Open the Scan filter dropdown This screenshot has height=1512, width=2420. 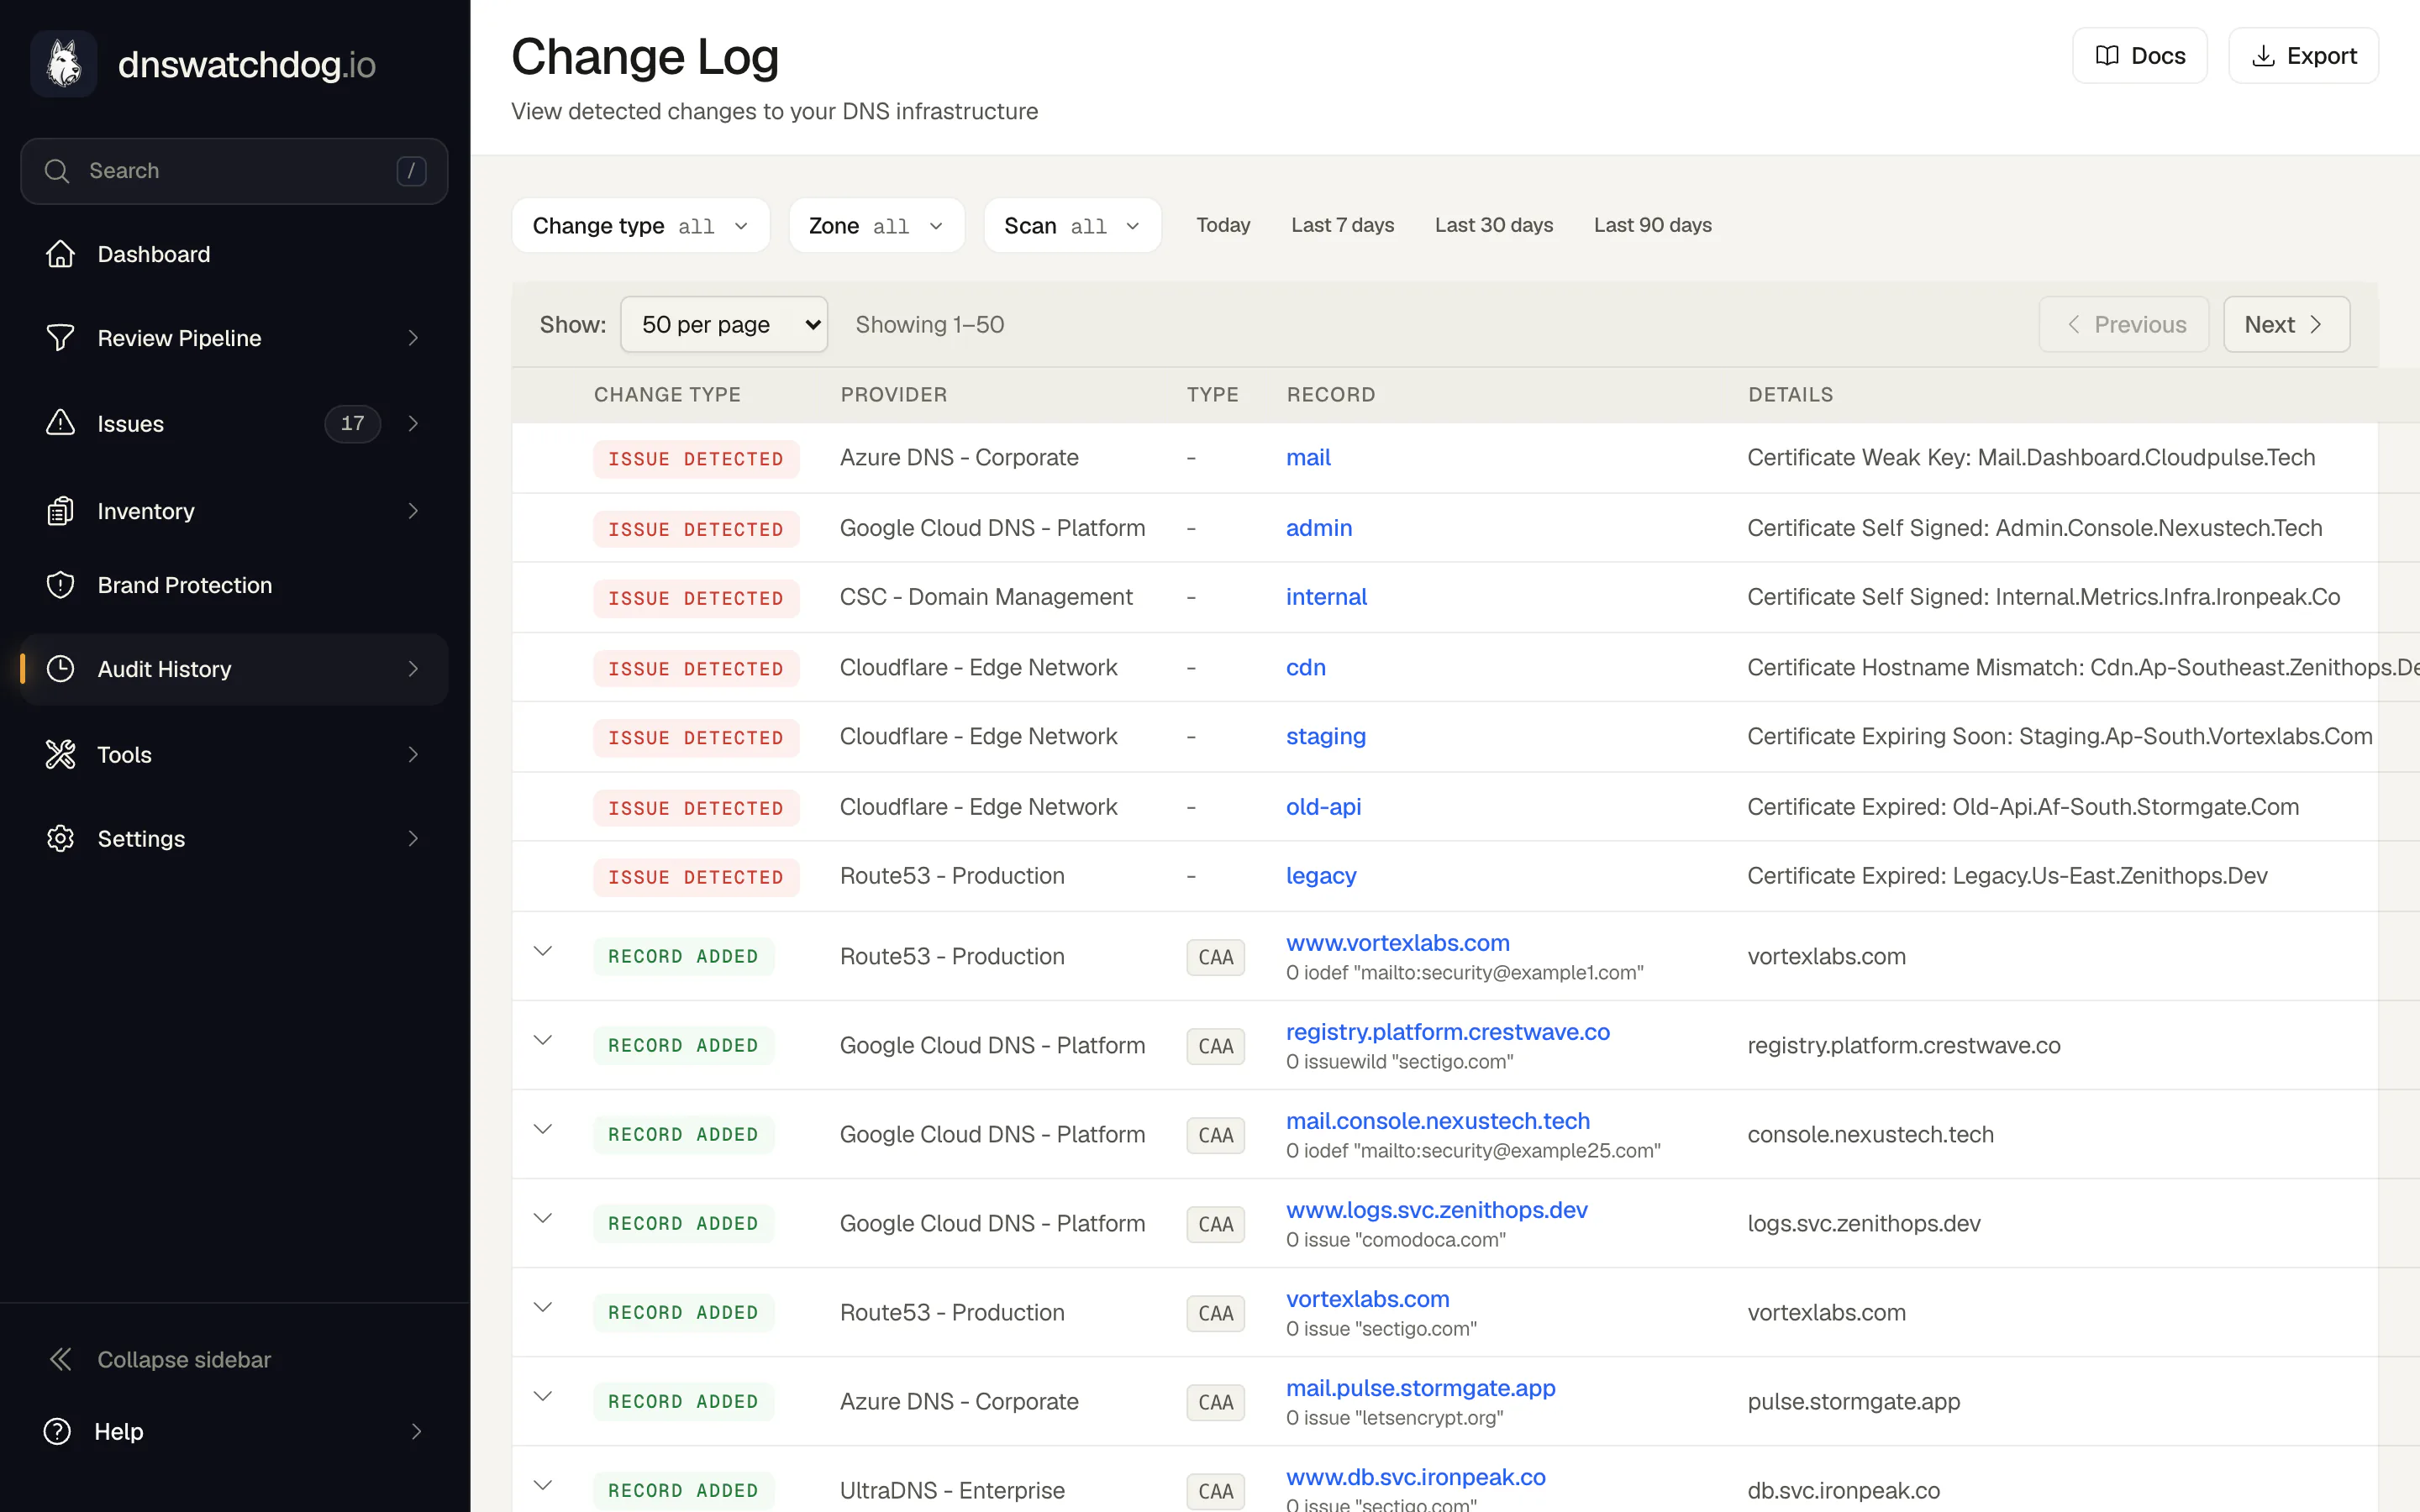[1072, 225]
